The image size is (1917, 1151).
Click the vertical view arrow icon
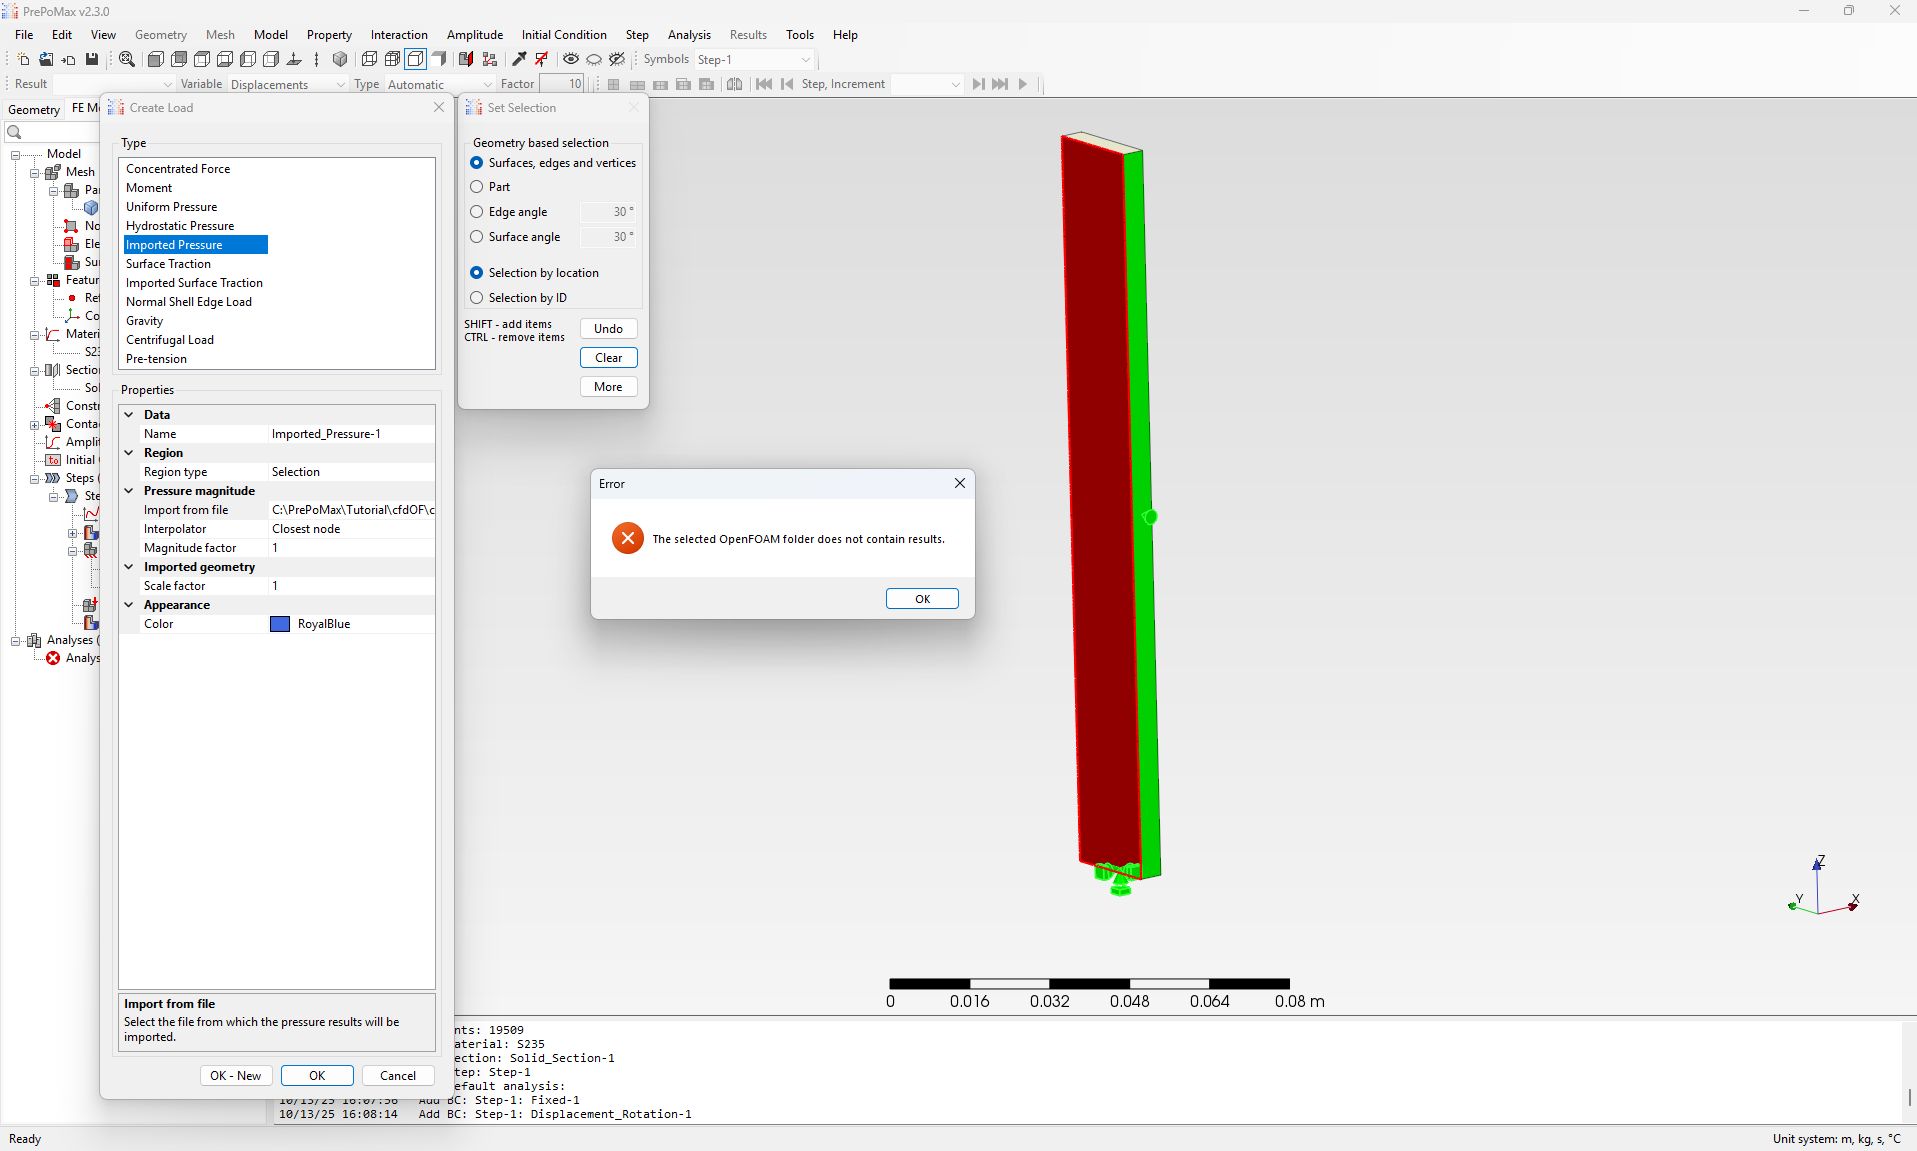(316, 60)
